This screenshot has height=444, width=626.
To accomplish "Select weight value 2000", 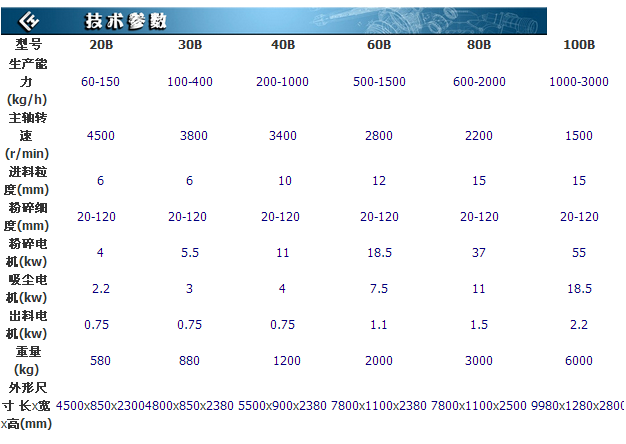I will (x=379, y=361).
